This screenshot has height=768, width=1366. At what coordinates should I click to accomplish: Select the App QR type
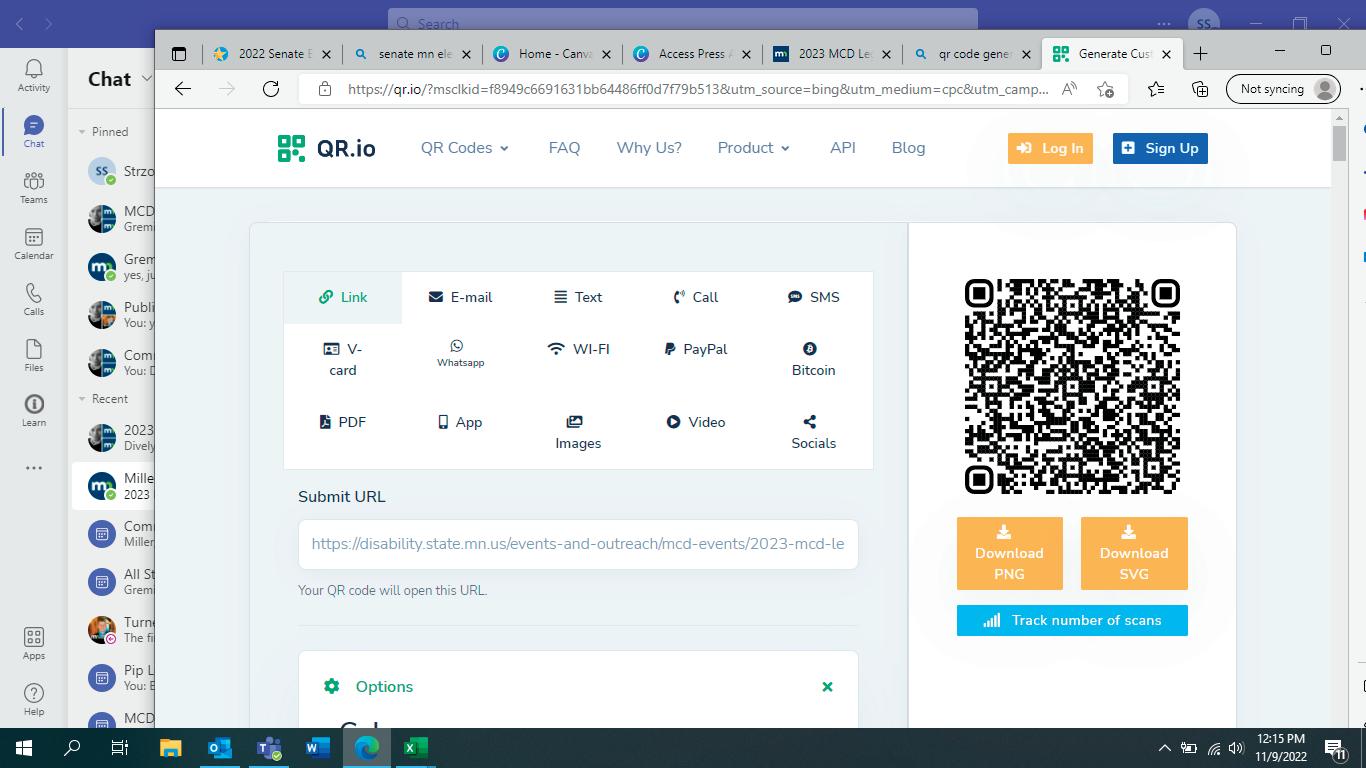[x=460, y=422]
